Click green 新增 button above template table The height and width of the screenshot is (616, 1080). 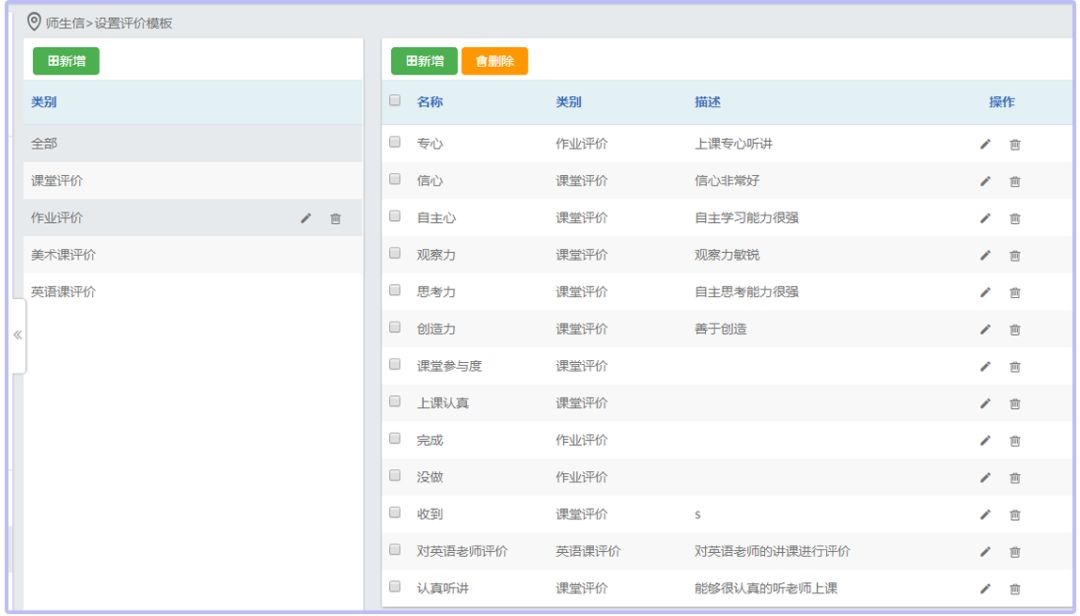[424, 61]
